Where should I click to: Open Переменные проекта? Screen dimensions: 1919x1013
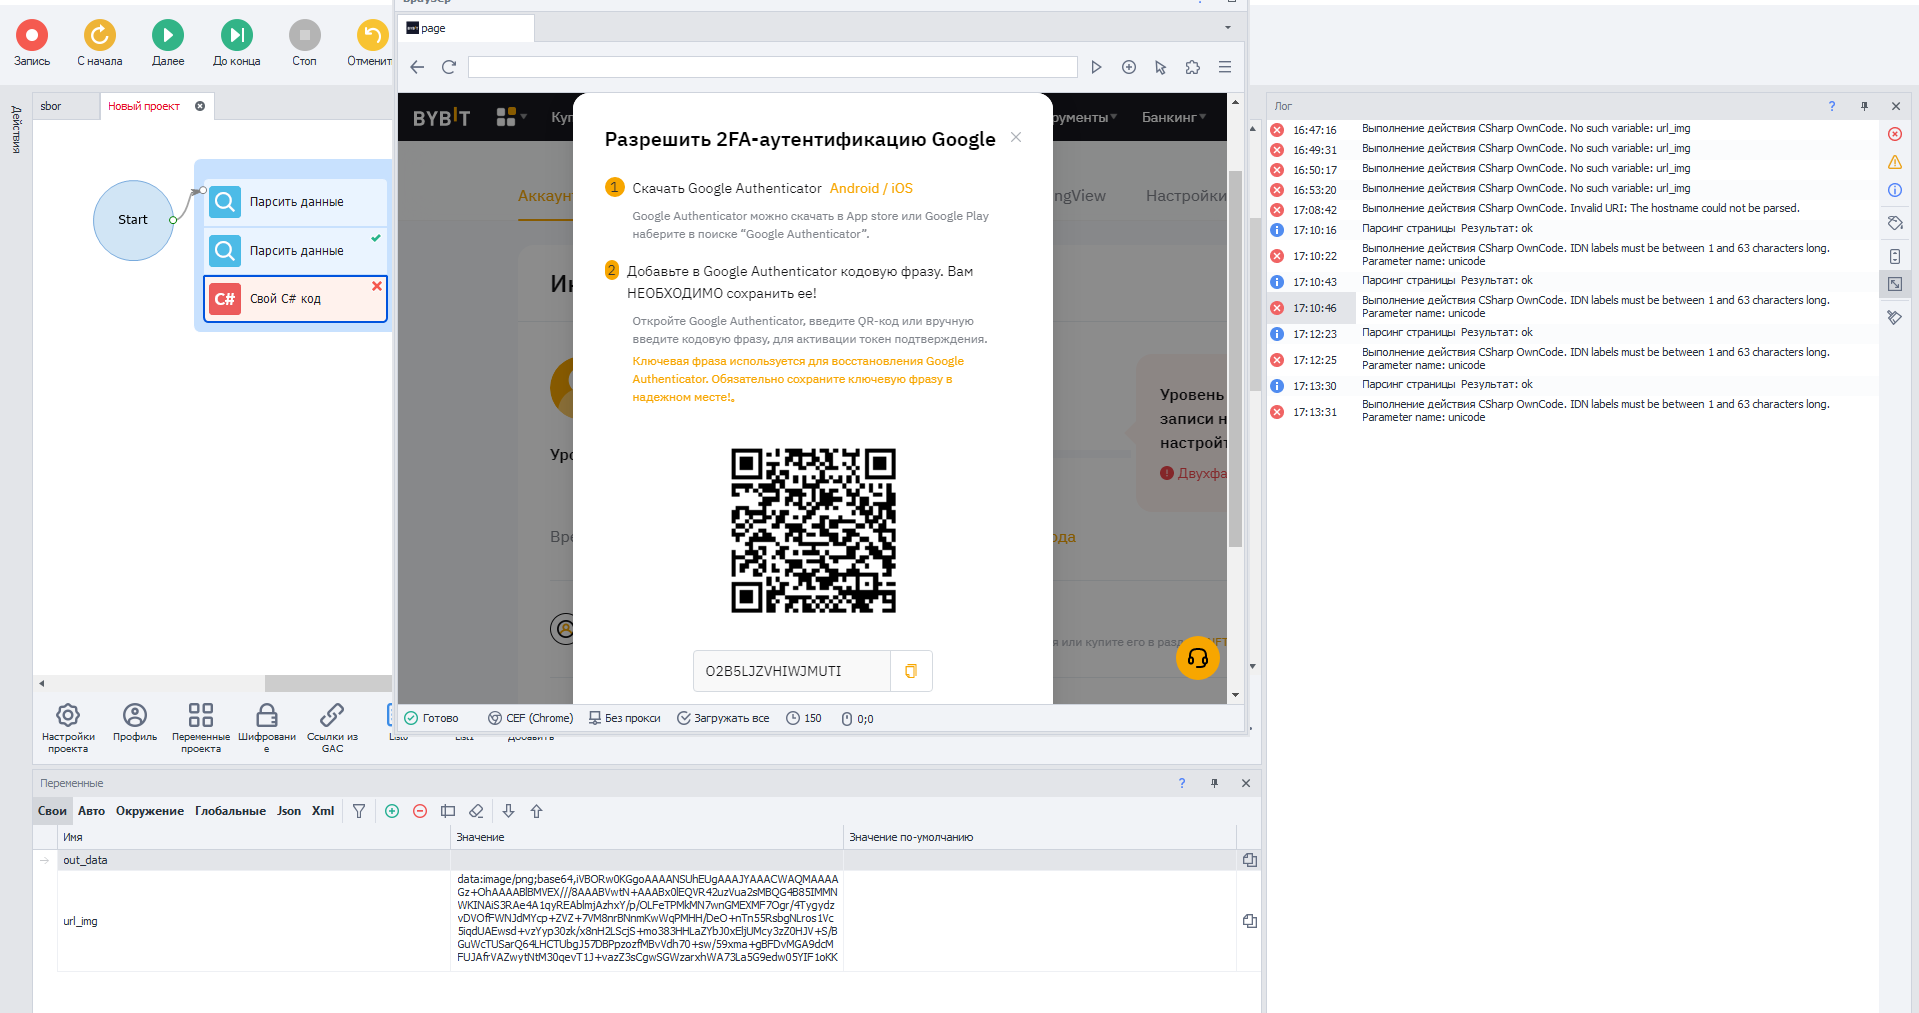click(201, 727)
